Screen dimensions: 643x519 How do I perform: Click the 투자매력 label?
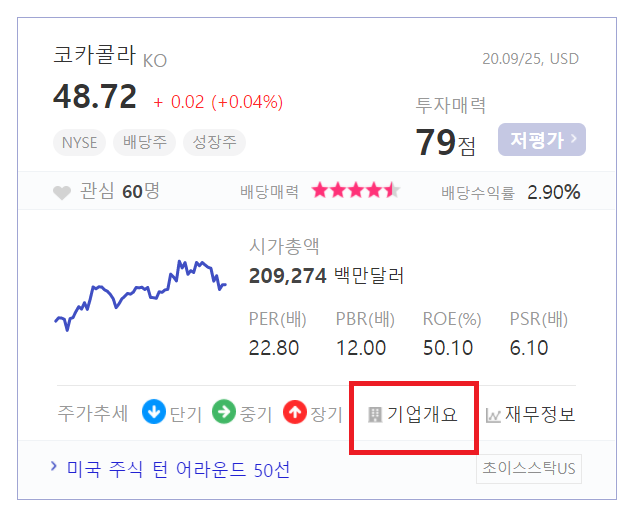point(451,105)
